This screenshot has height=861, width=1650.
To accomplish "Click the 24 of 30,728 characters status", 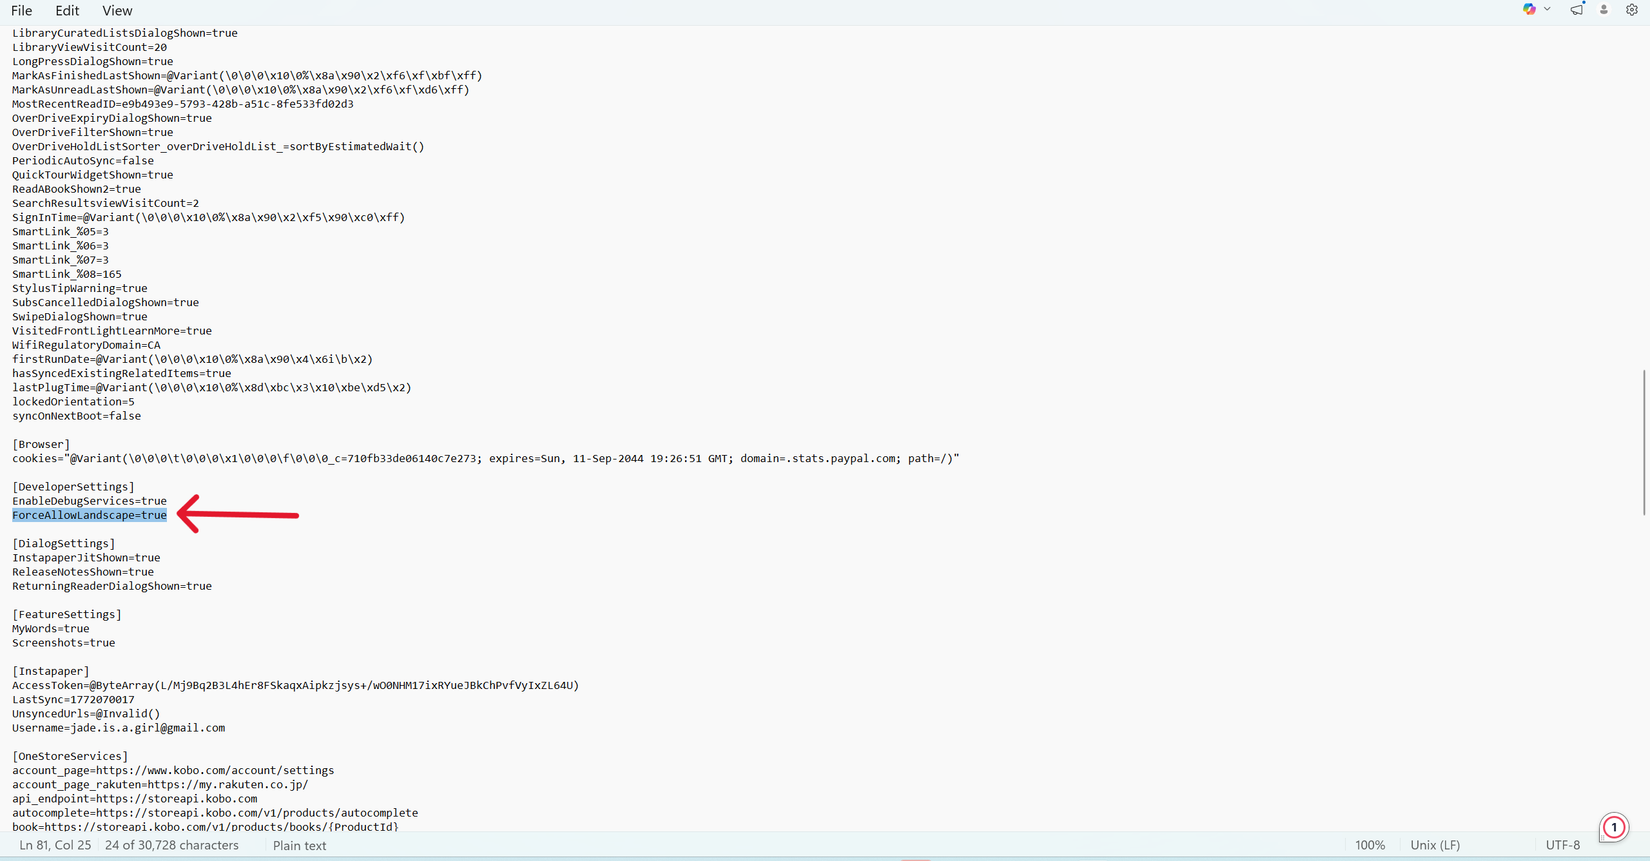I will [172, 845].
